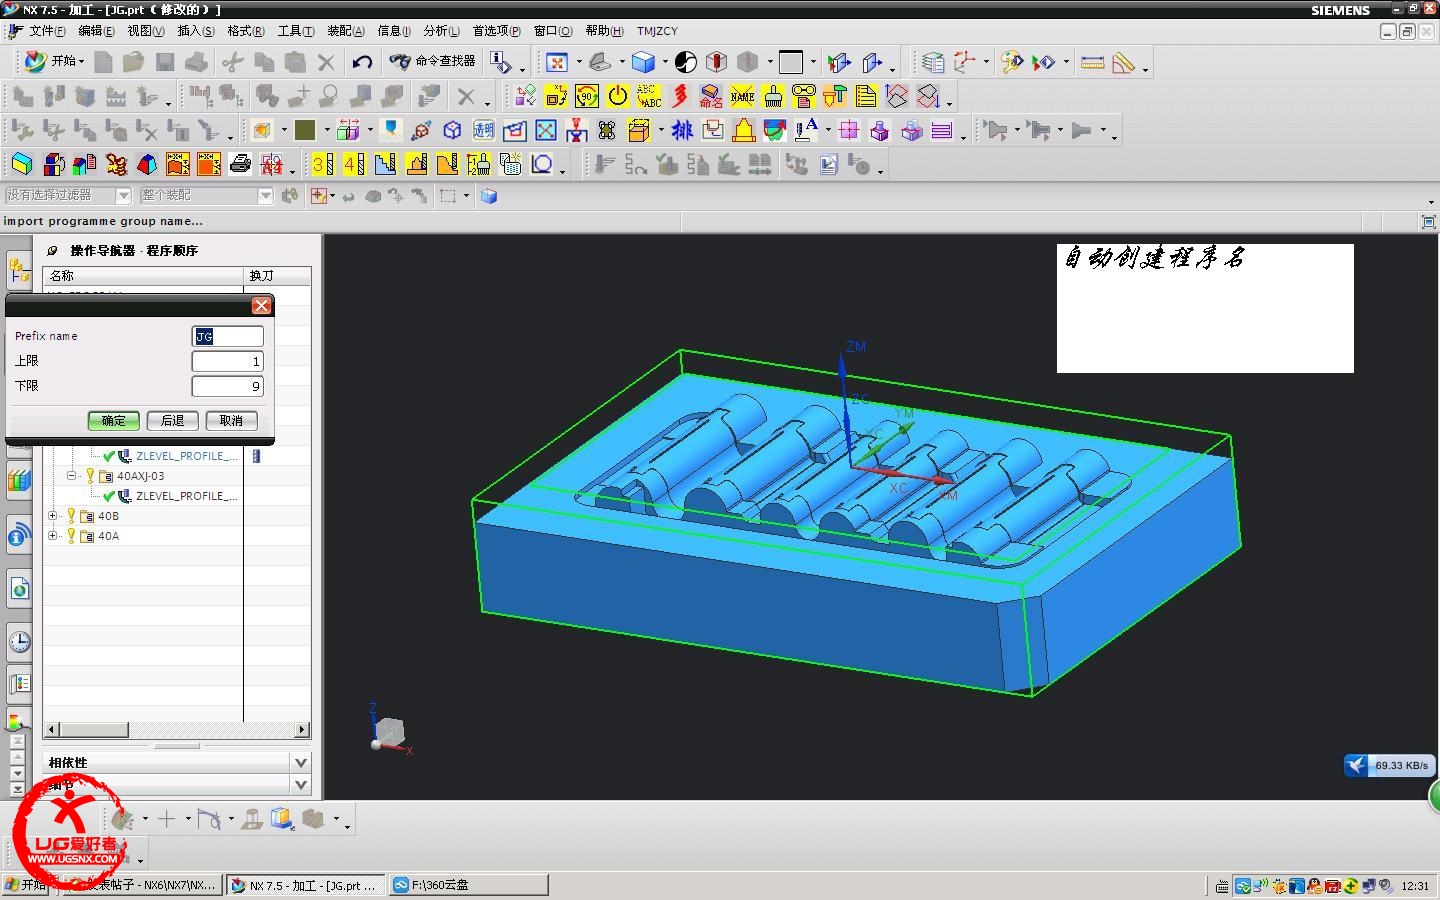Open the F:\360云盘 taskbar window
This screenshot has height=900, width=1440.
[x=468, y=885]
